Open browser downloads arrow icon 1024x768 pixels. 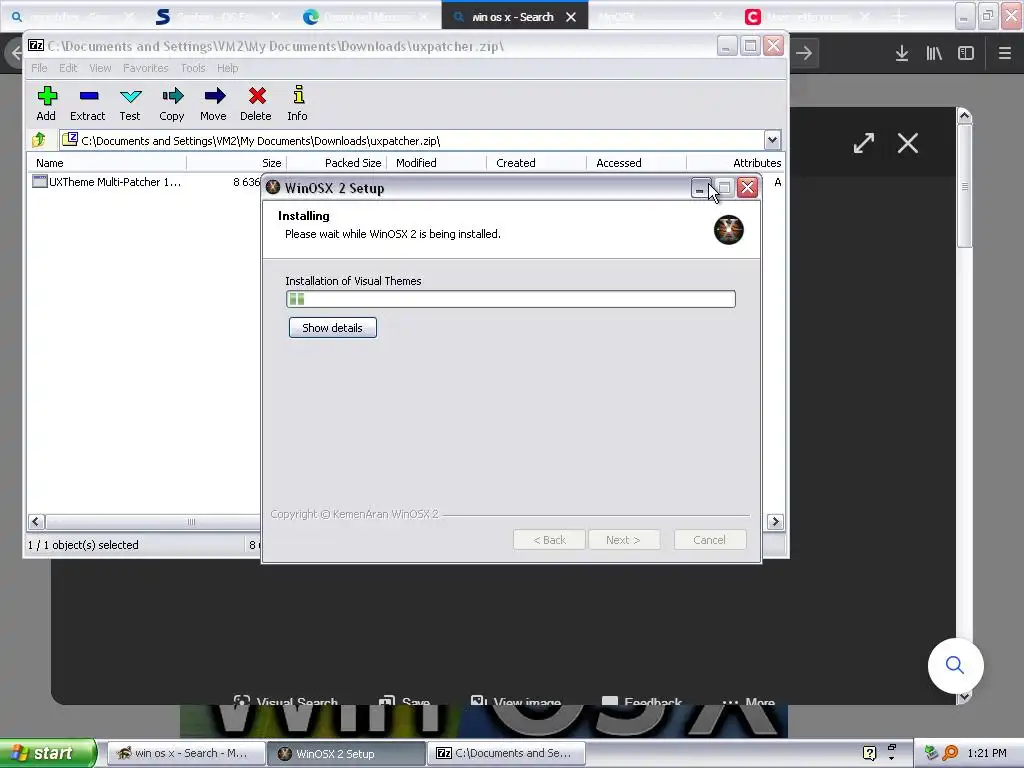pyautogui.click(x=902, y=54)
